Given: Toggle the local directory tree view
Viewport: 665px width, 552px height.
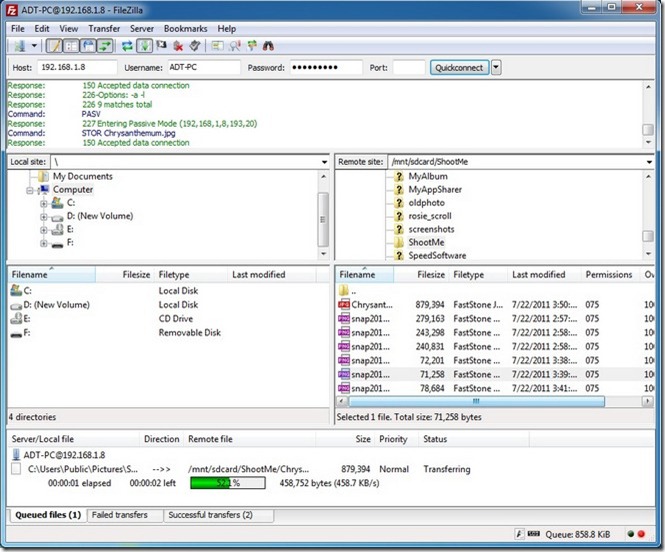Looking at the screenshot, I should pyautogui.click(x=70, y=46).
